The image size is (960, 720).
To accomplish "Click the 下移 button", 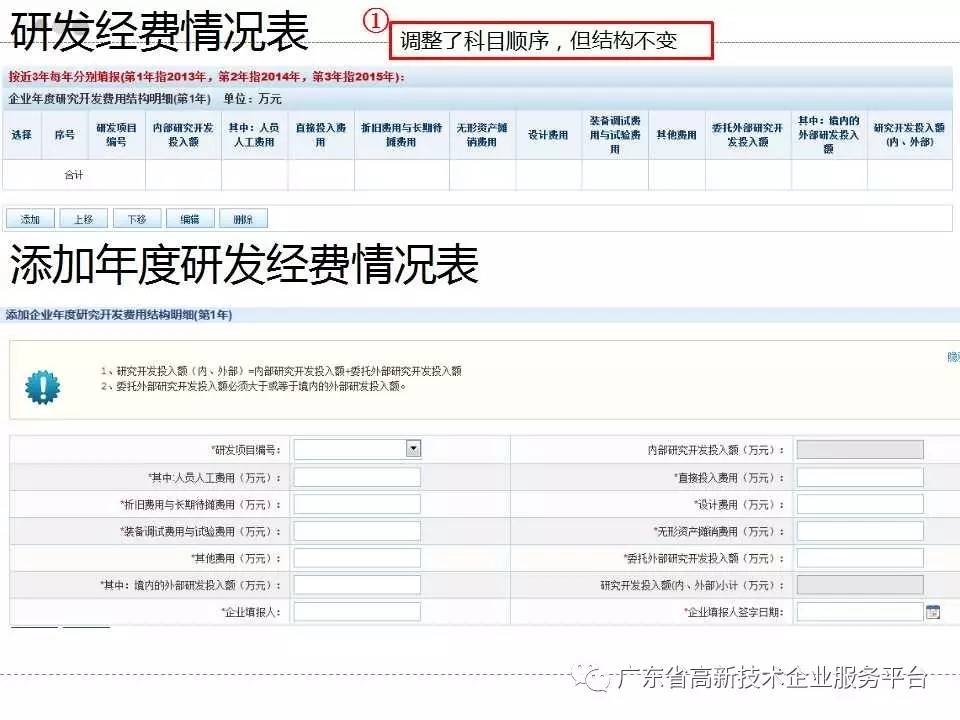I will 136,219.
